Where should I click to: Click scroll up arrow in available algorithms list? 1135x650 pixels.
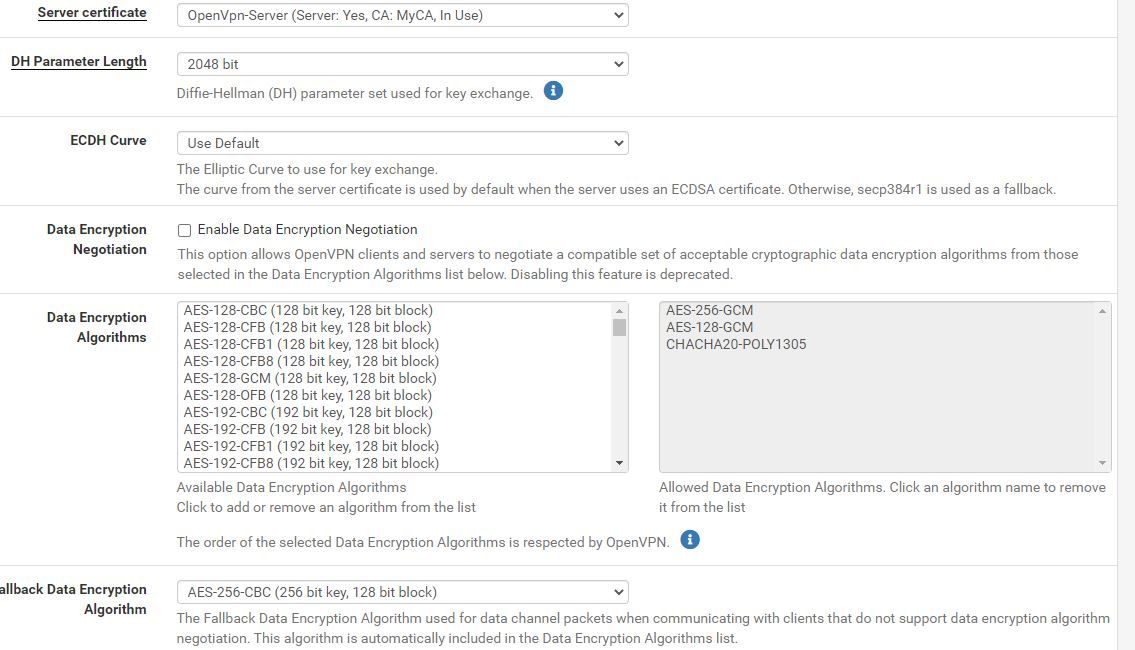(620, 311)
